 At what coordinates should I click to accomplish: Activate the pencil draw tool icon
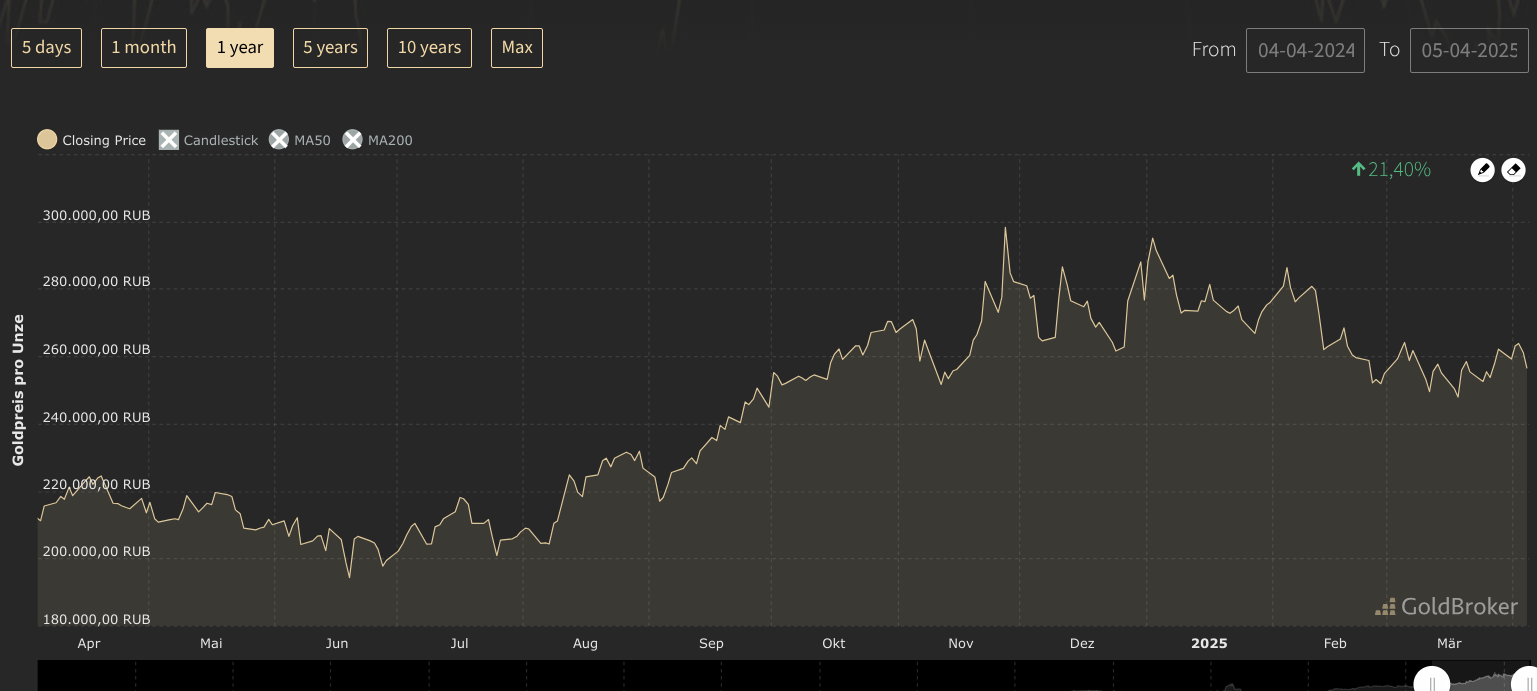click(1482, 170)
